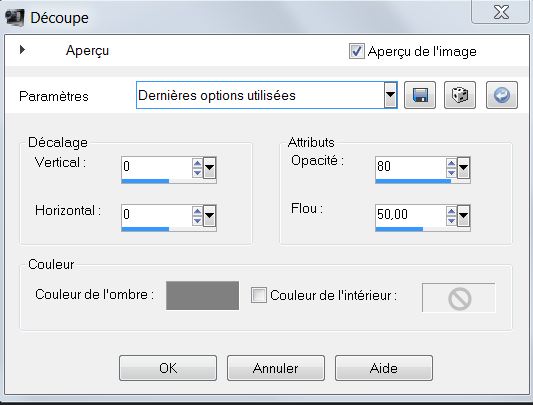Open the Paramètres presets dropdown

[391, 95]
